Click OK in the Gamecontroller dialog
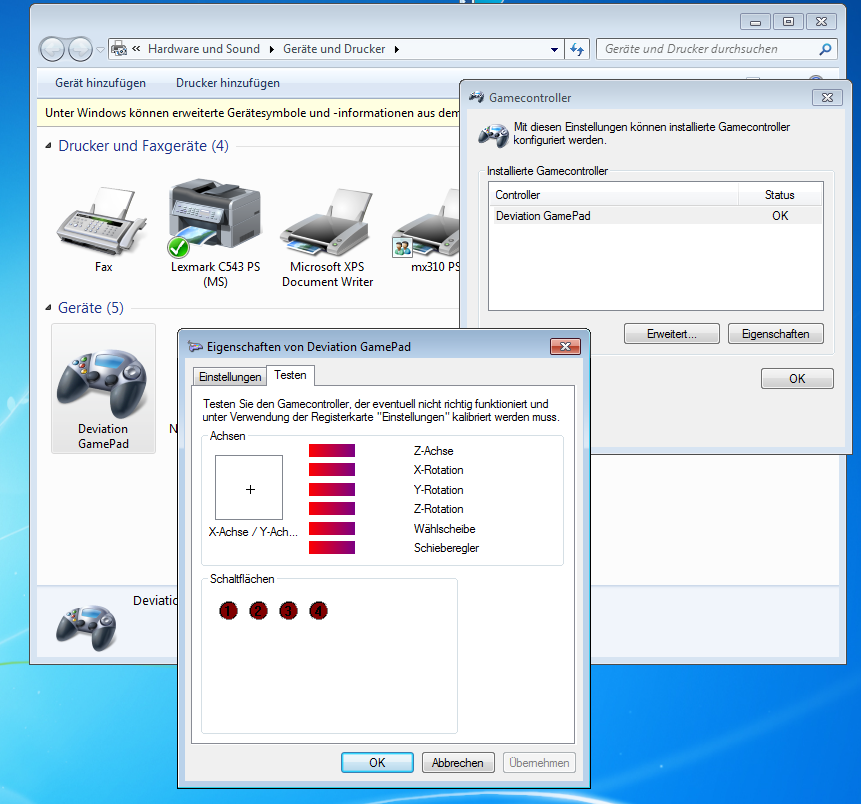The image size is (861, 804). click(797, 378)
